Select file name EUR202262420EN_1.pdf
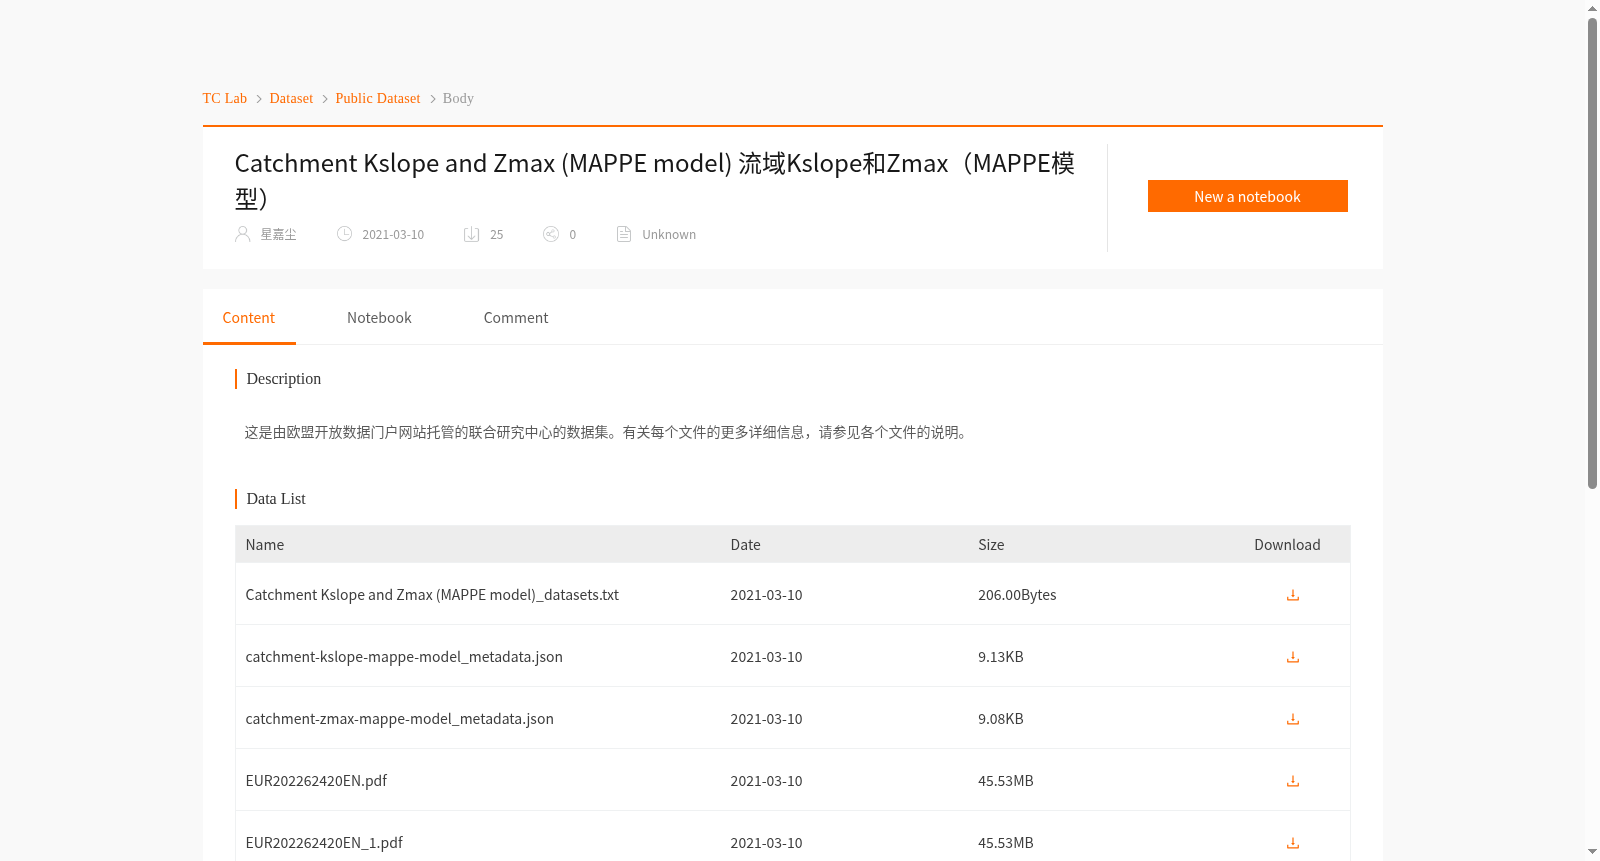The height and width of the screenshot is (861, 1600). click(324, 843)
